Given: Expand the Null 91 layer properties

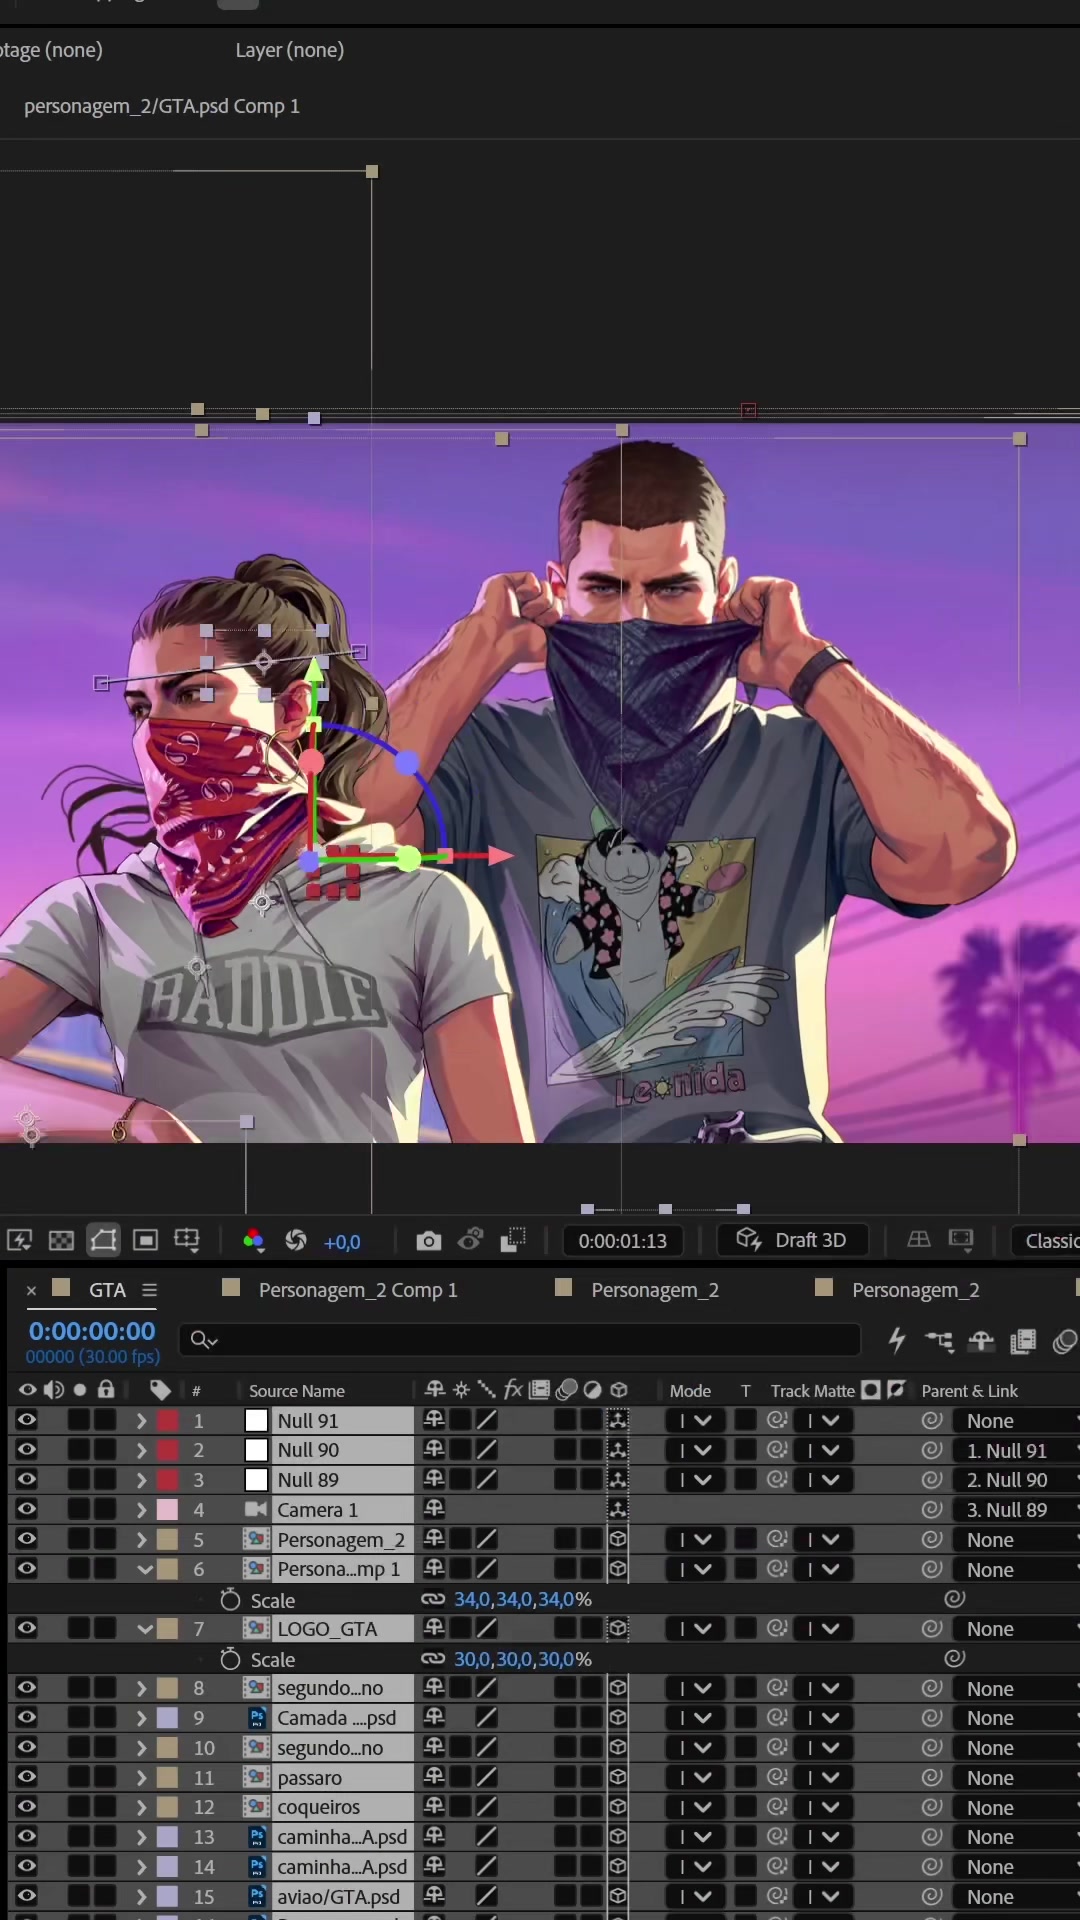Looking at the screenshot, I should [142, 1420].
